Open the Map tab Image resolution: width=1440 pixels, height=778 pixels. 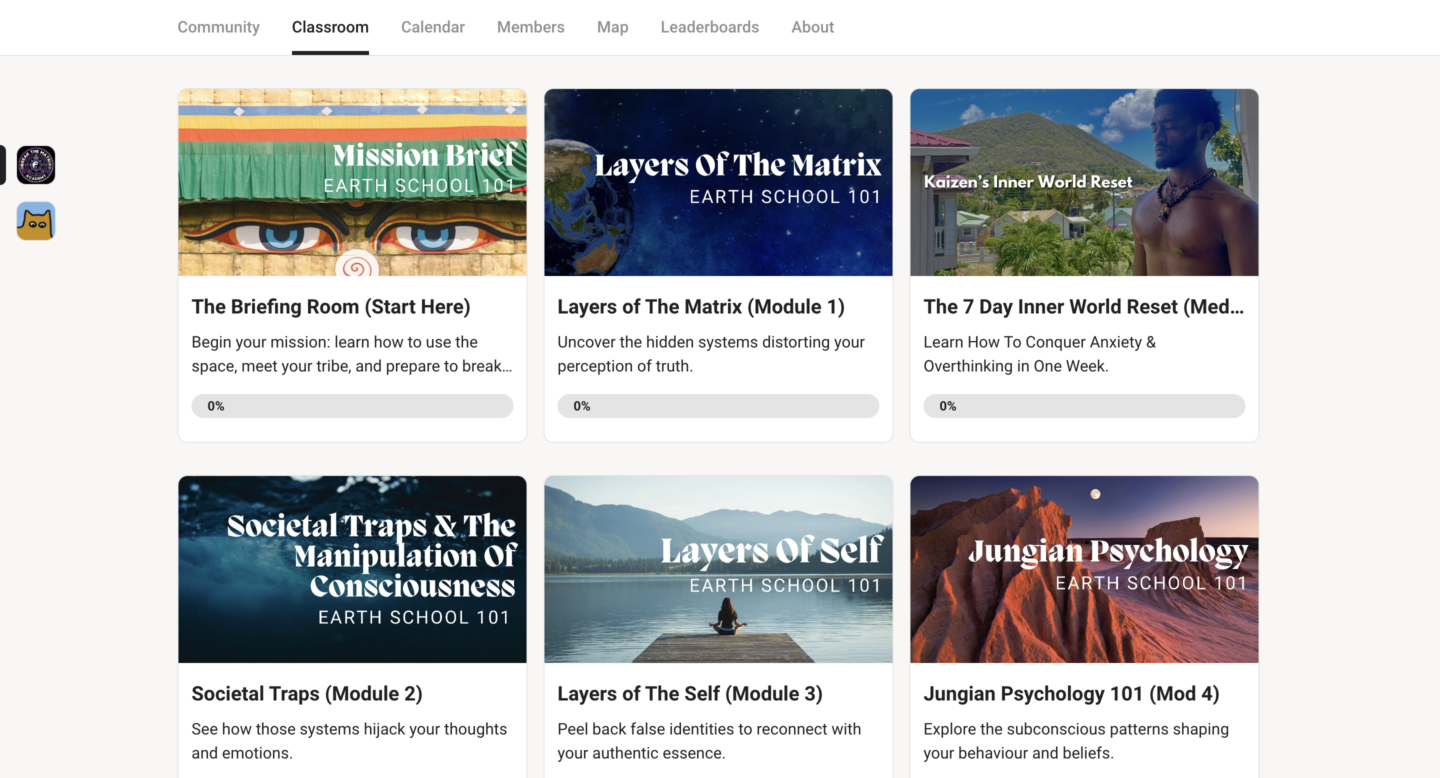(x=612, y=27)
